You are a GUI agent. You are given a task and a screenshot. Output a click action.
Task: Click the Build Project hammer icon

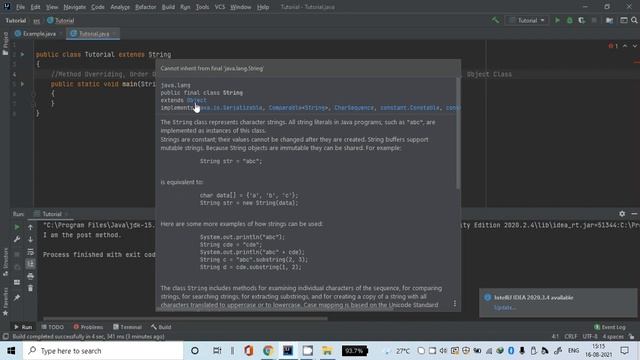click(495, 20)
